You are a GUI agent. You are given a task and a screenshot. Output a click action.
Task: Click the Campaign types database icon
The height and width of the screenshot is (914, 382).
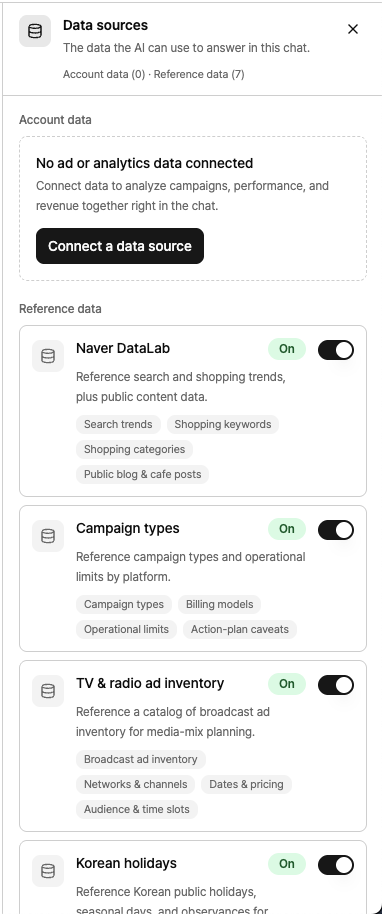click(x=48, y=536)
